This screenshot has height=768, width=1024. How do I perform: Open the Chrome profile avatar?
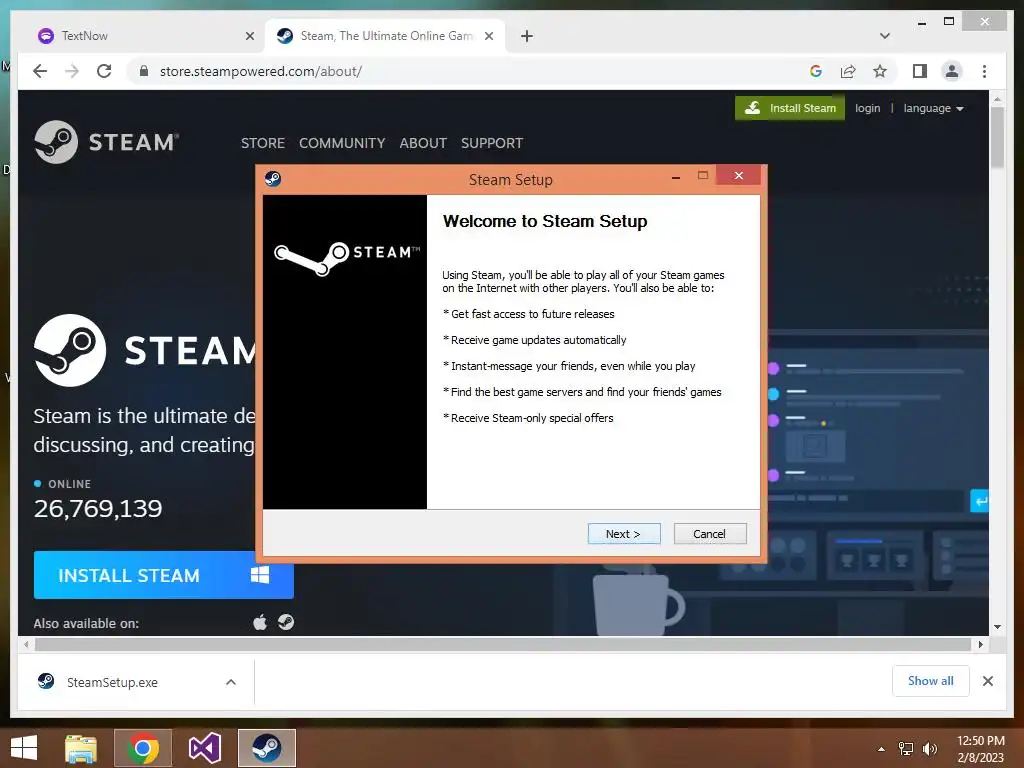[952, 71]
